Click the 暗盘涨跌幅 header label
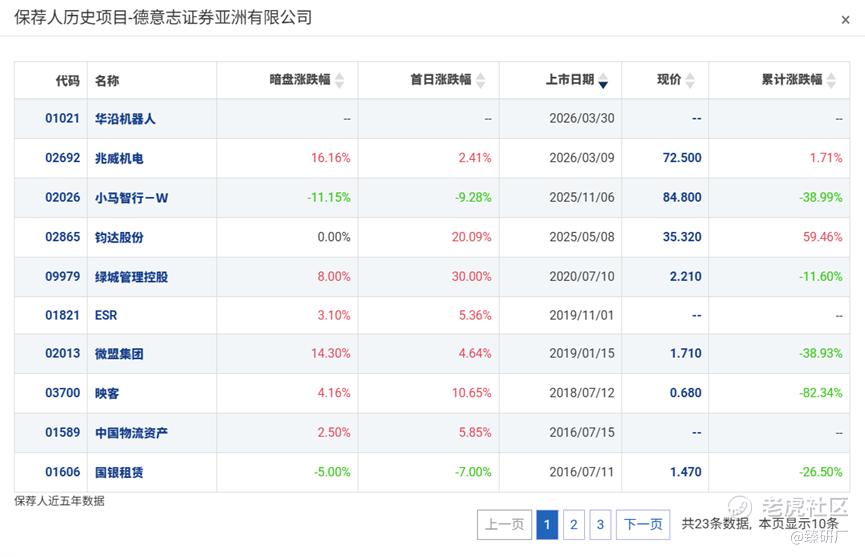Viewport: 865px width, 557px height. [300, 80]
